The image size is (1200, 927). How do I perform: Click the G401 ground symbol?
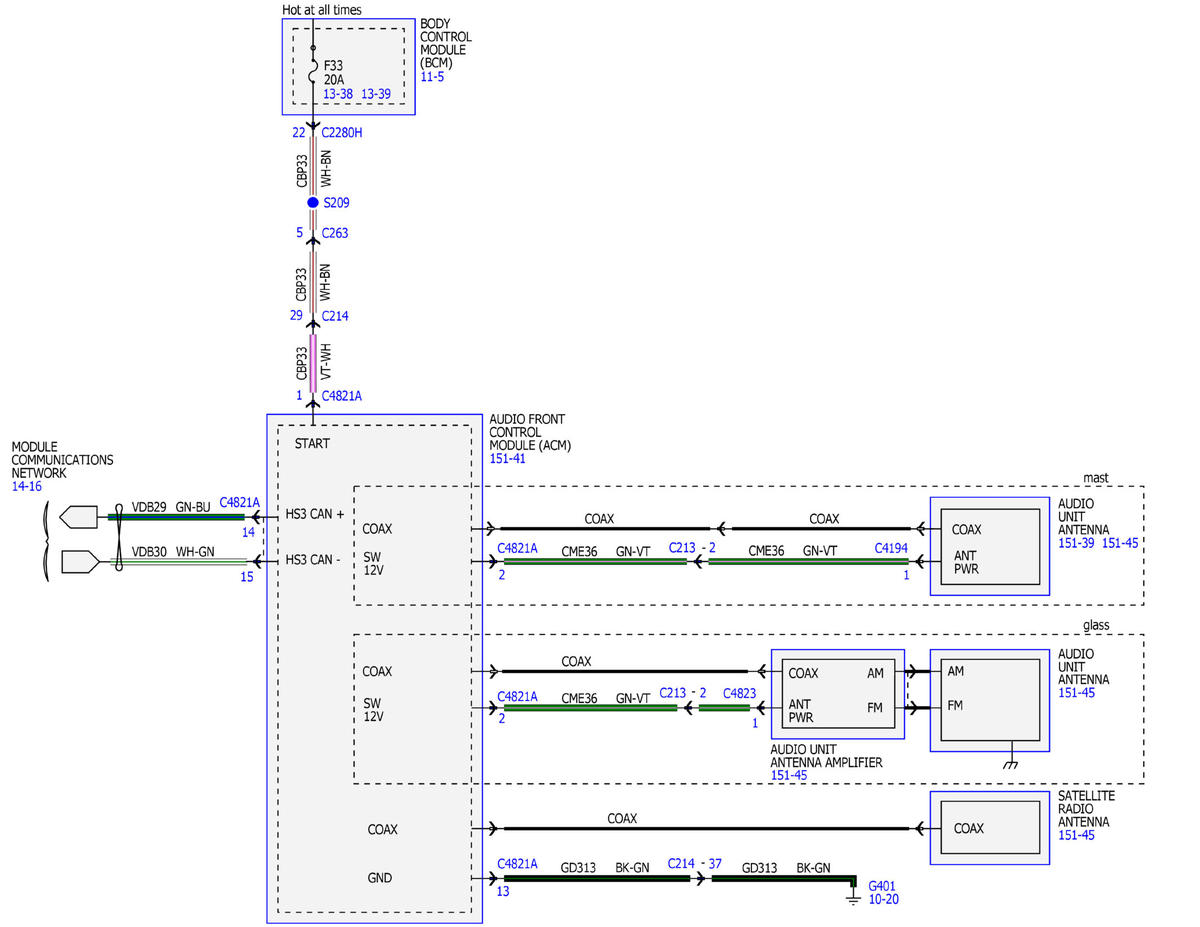[853, 895]
